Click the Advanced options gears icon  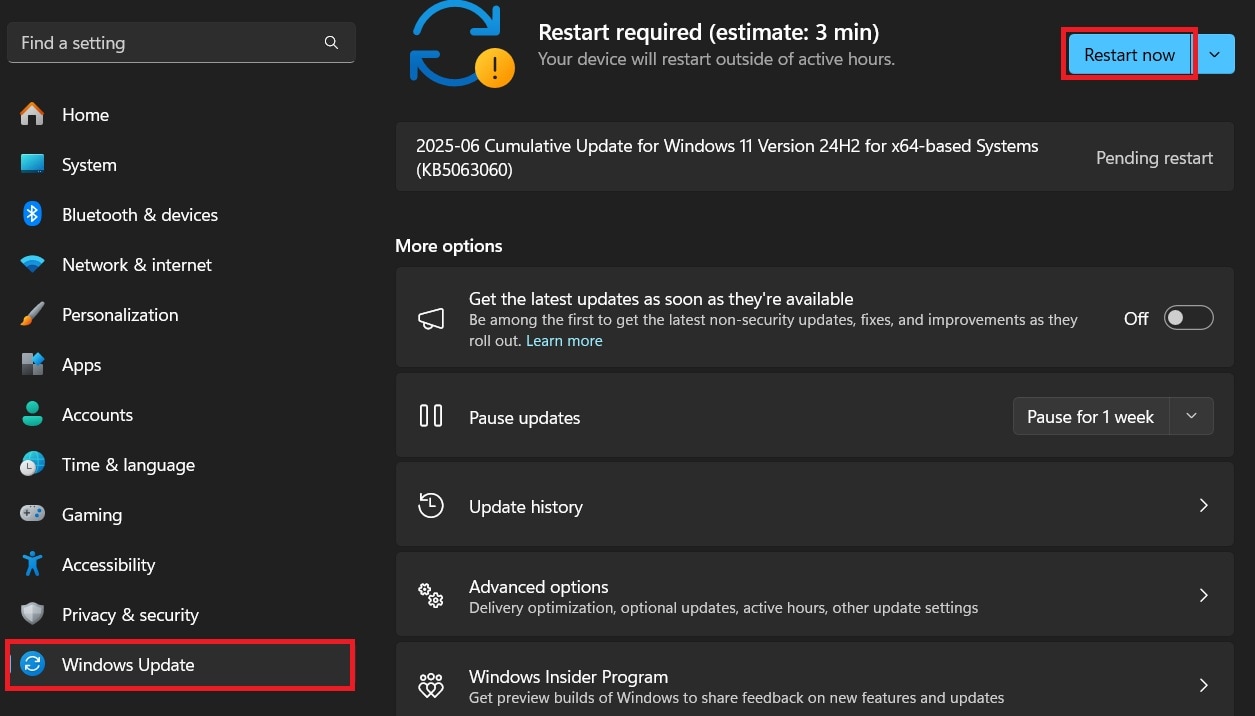click(431, 595)
